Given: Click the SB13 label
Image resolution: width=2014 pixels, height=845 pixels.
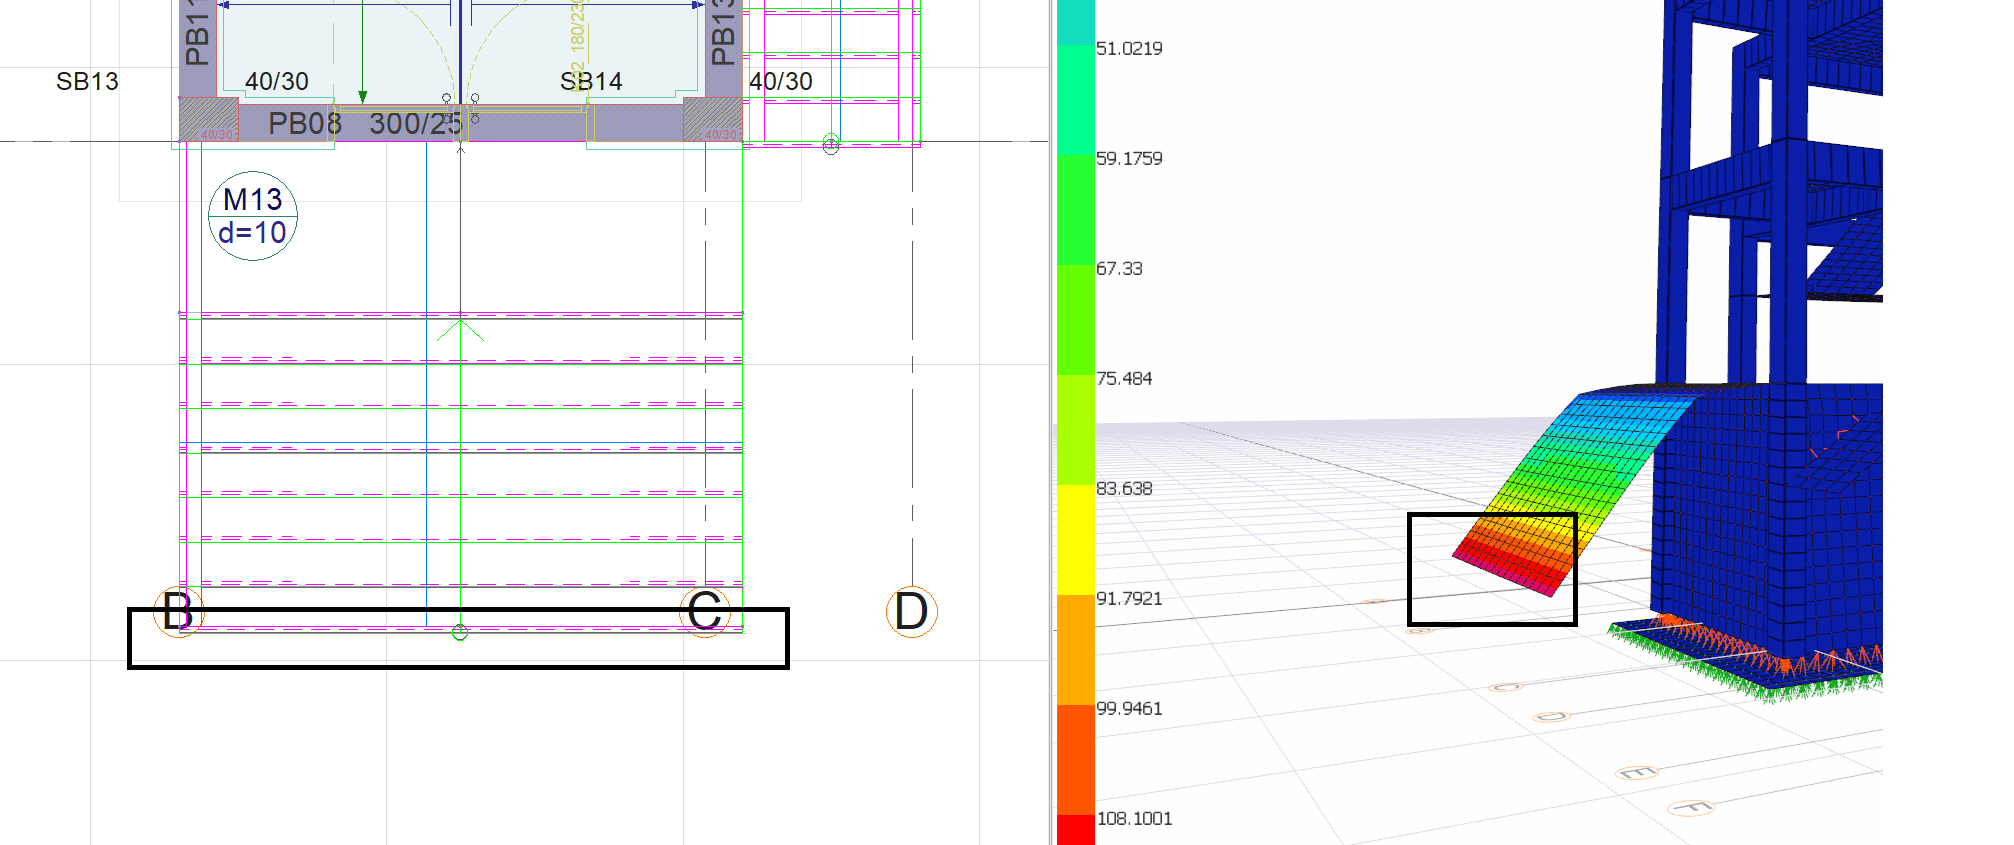Looking at the screenshot, I should tap(87, 82).
